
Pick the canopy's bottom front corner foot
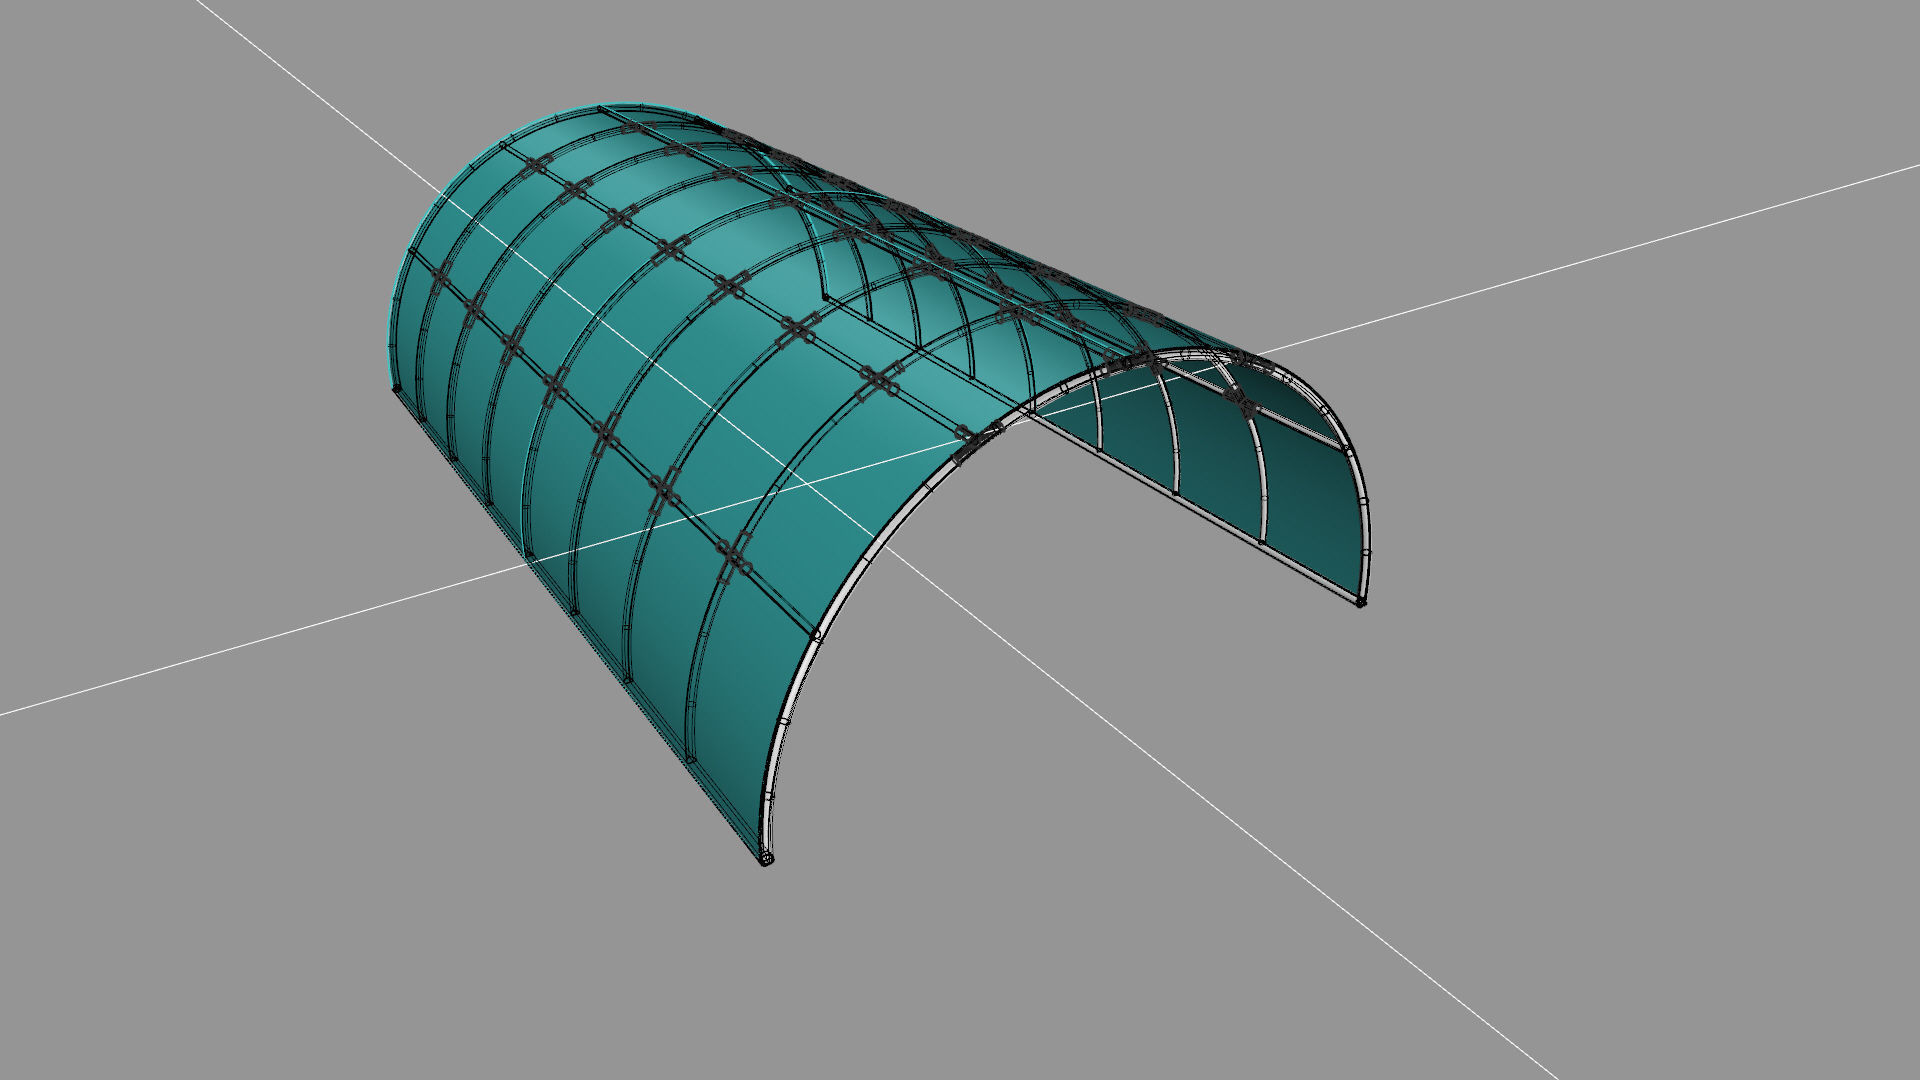pos(767,859)
